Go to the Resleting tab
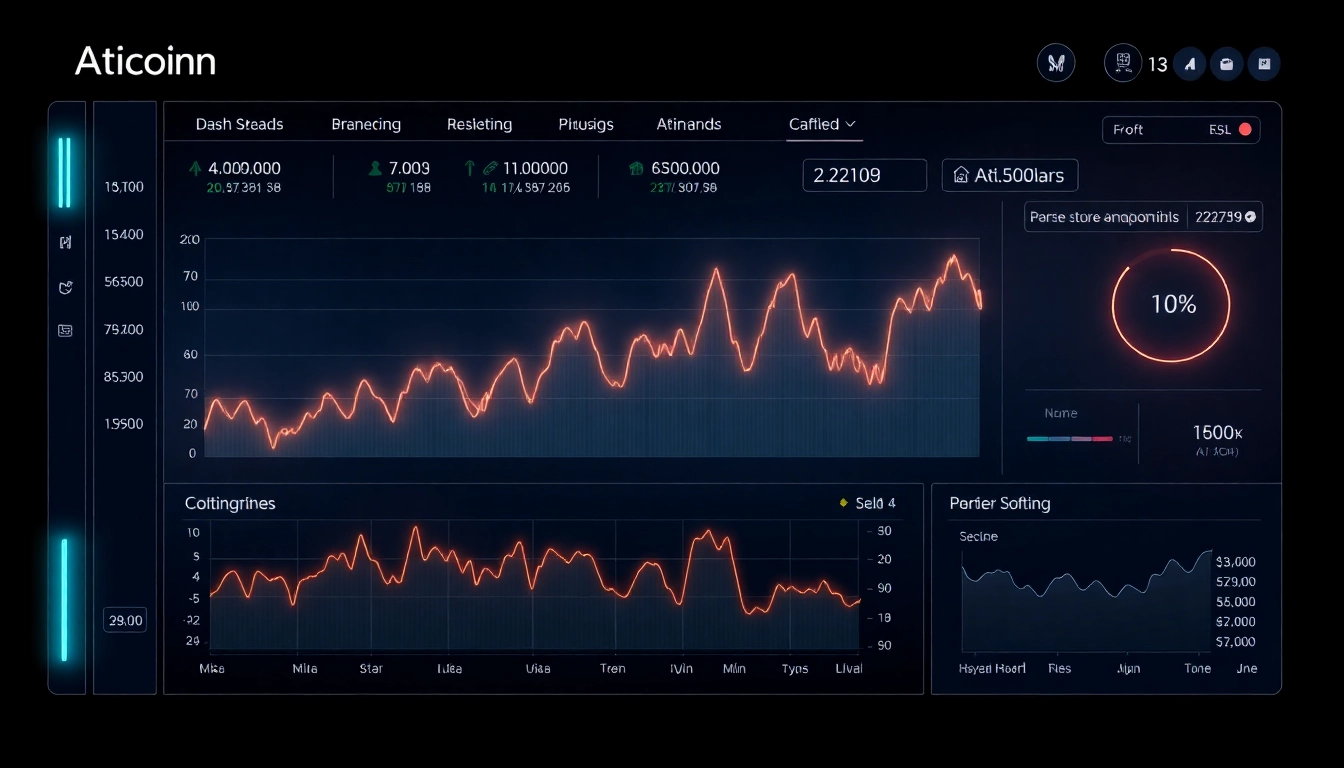1344x768 pixels. [479, 124]
